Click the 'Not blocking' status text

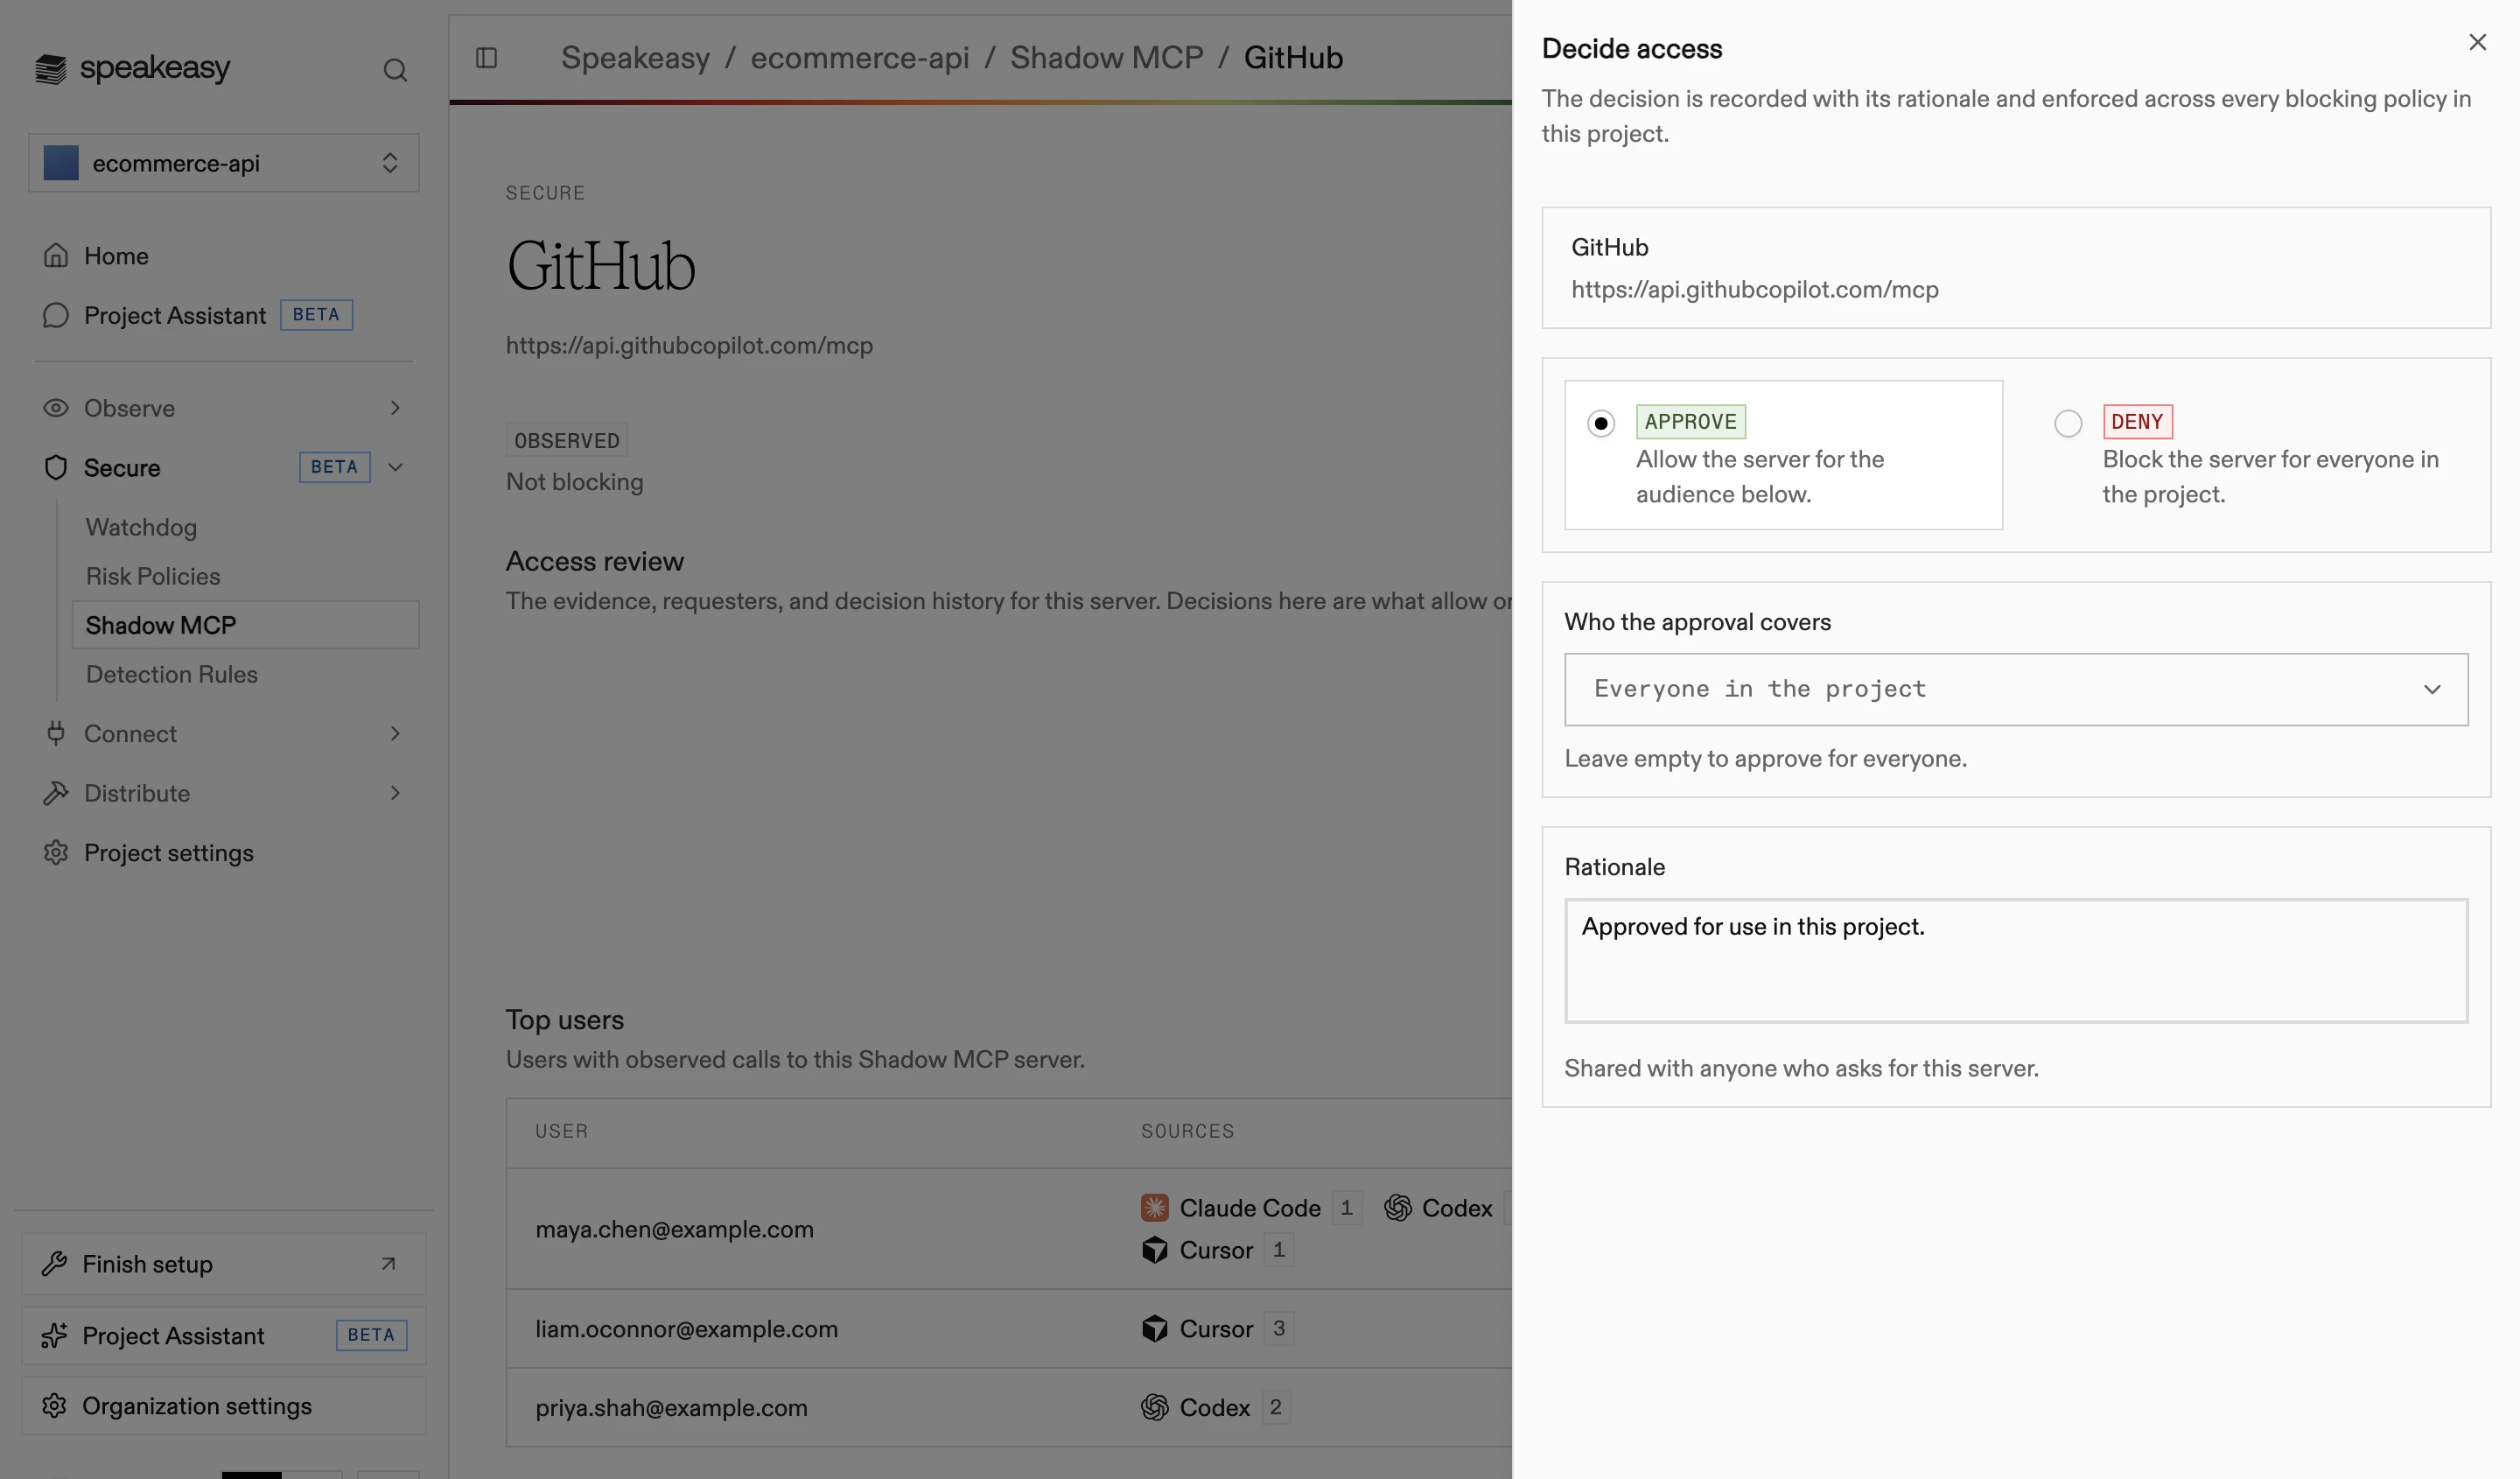575,482
